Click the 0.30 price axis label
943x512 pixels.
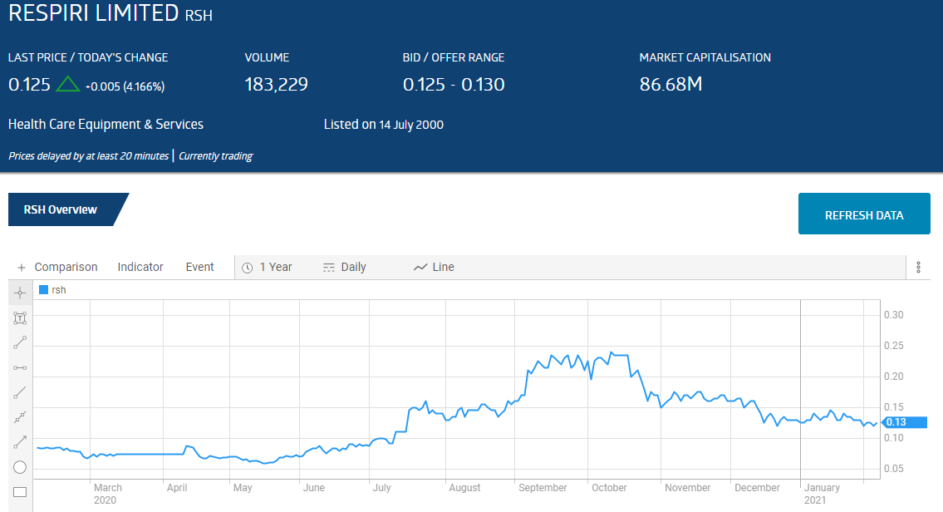click(893, 315)
